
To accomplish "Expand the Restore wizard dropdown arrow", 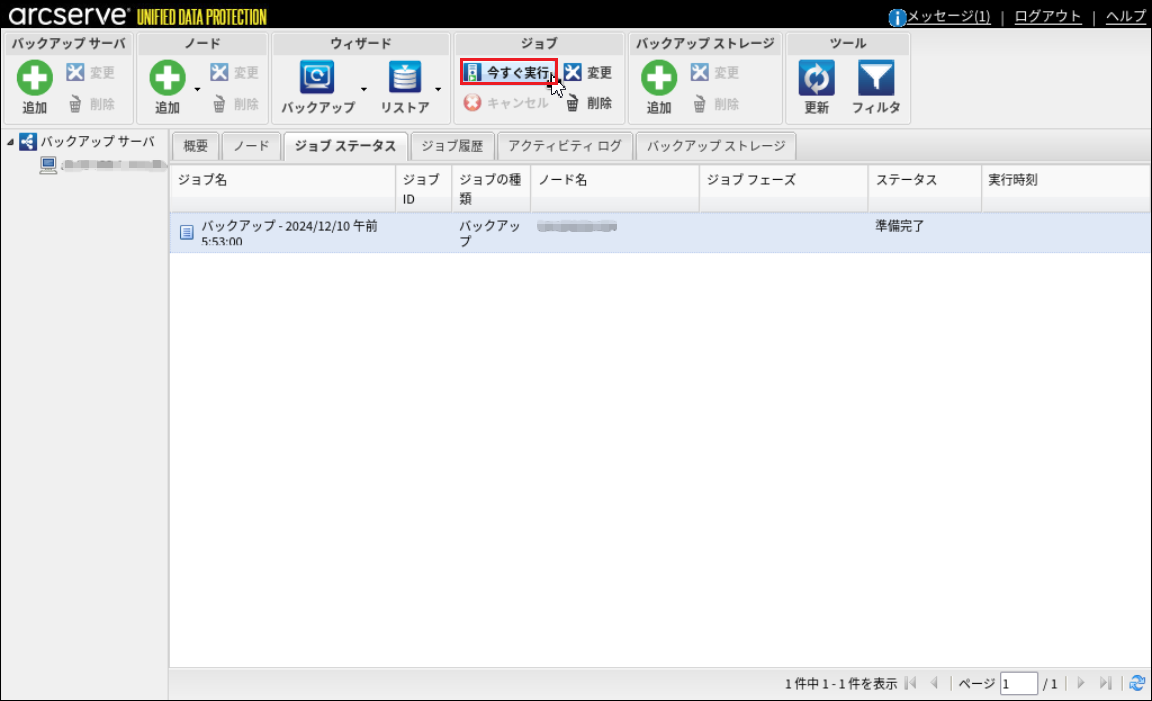I will tap(438, 90).
